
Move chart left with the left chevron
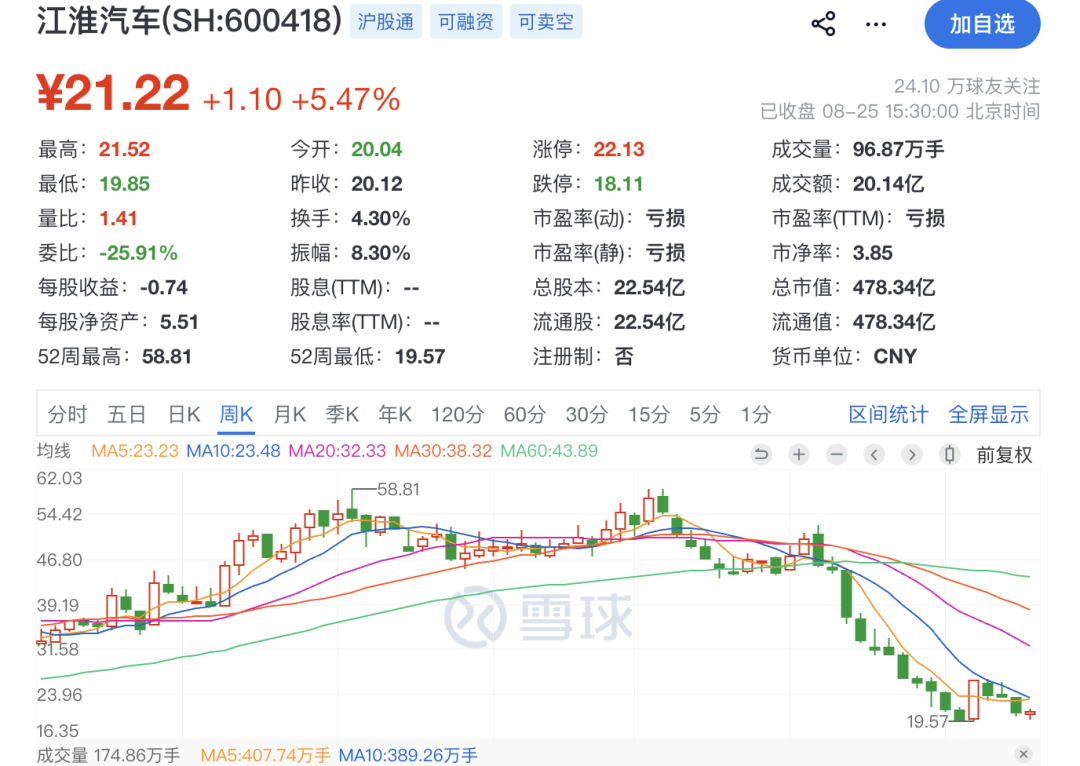coord(875,455)
